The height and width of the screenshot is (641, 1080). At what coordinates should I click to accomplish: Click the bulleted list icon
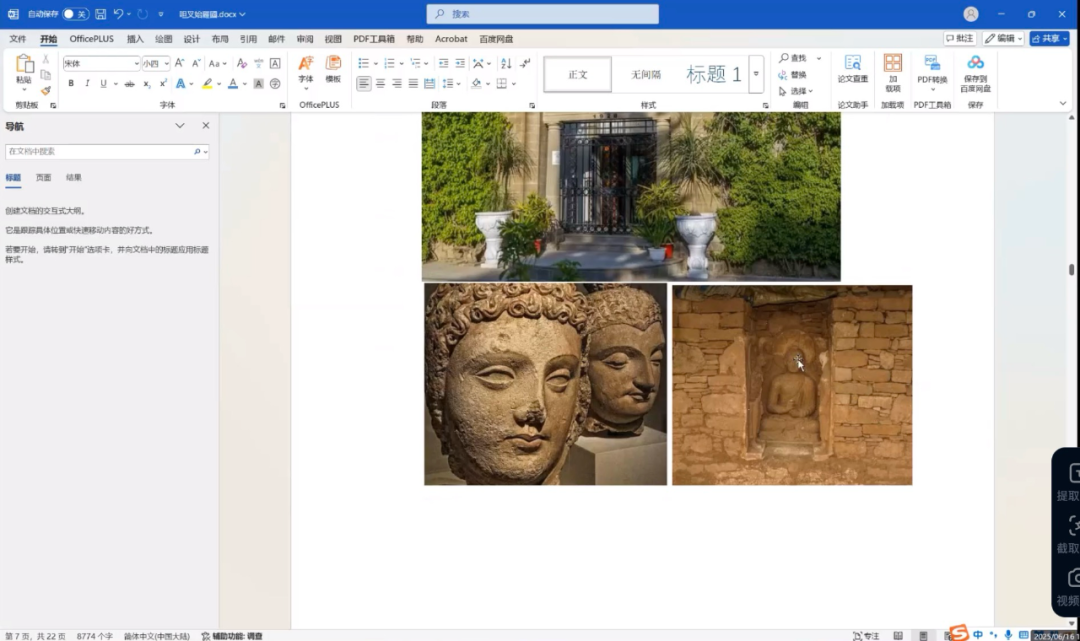(364, 63)
